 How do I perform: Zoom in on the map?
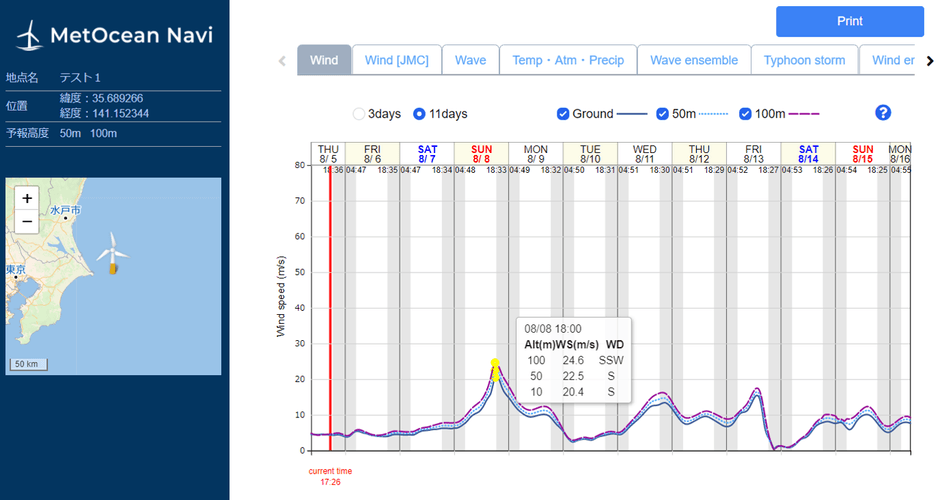tap(27, 198)
